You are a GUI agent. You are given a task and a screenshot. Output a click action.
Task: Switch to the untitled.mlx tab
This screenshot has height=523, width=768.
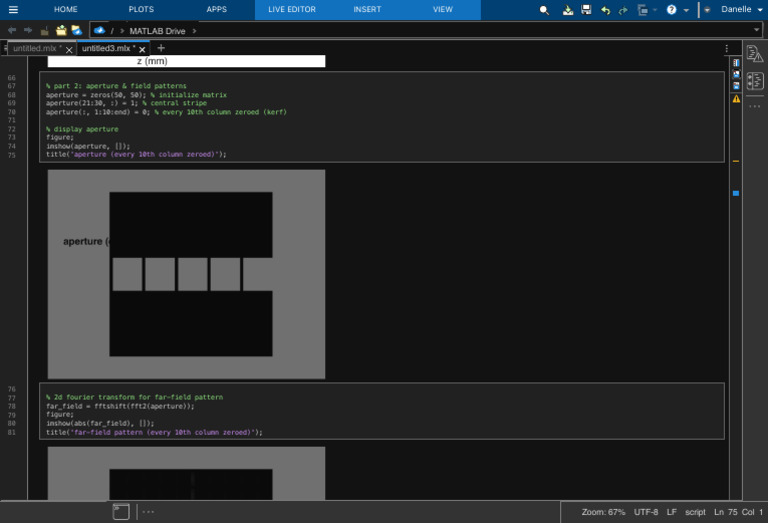pyautogui.click(x=35, y=48)
